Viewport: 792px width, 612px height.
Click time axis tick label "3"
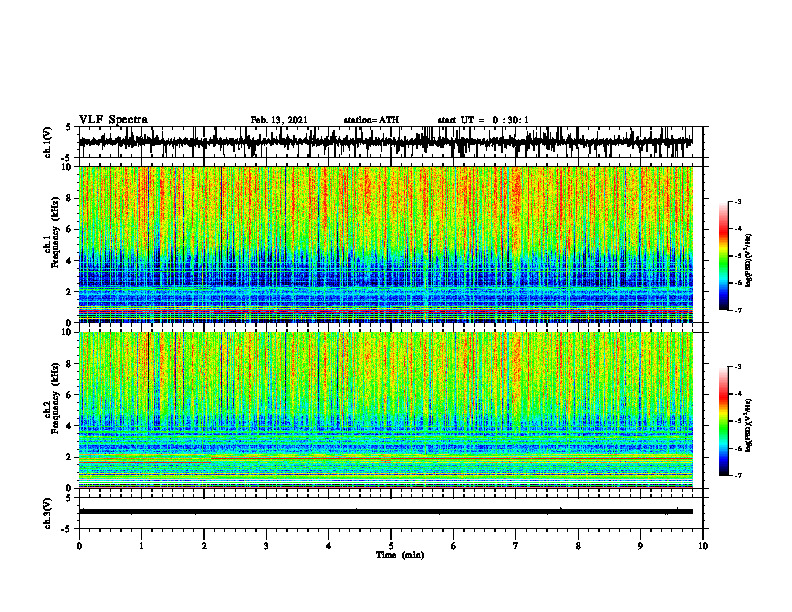pyautogui.click(x=266, y=546)
